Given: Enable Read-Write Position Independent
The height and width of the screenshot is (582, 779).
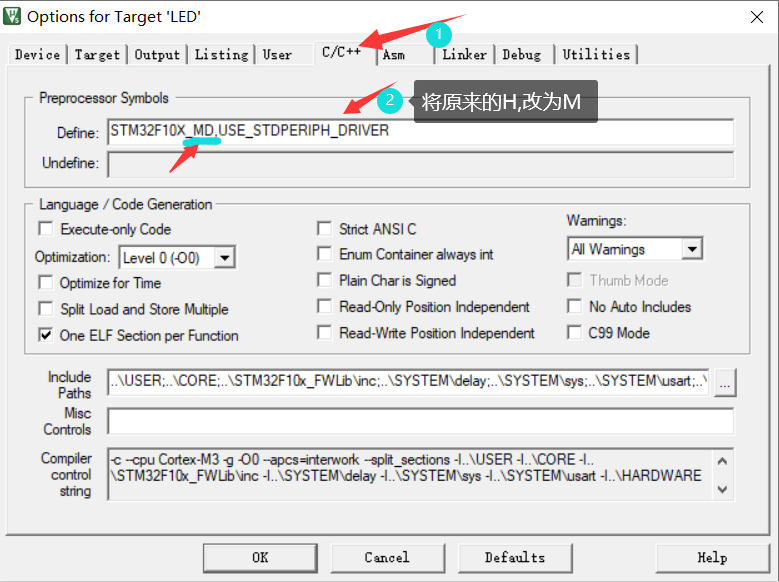Looking at the screenshot, I should (324, 333).
